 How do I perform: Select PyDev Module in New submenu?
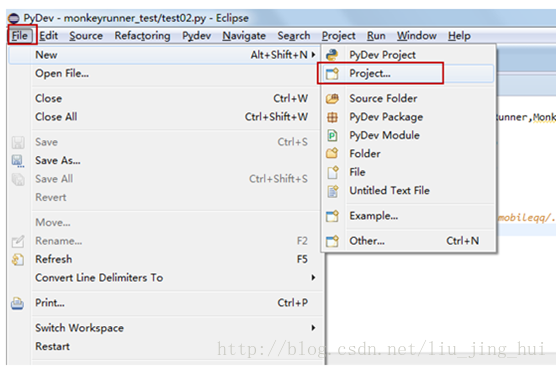(x=408, y=135)
